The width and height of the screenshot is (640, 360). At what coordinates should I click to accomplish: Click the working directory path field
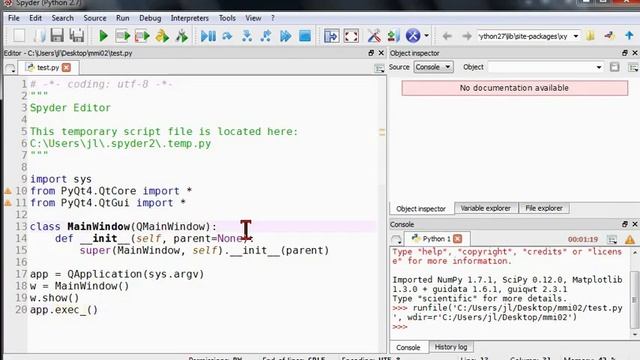click(524, 36)
